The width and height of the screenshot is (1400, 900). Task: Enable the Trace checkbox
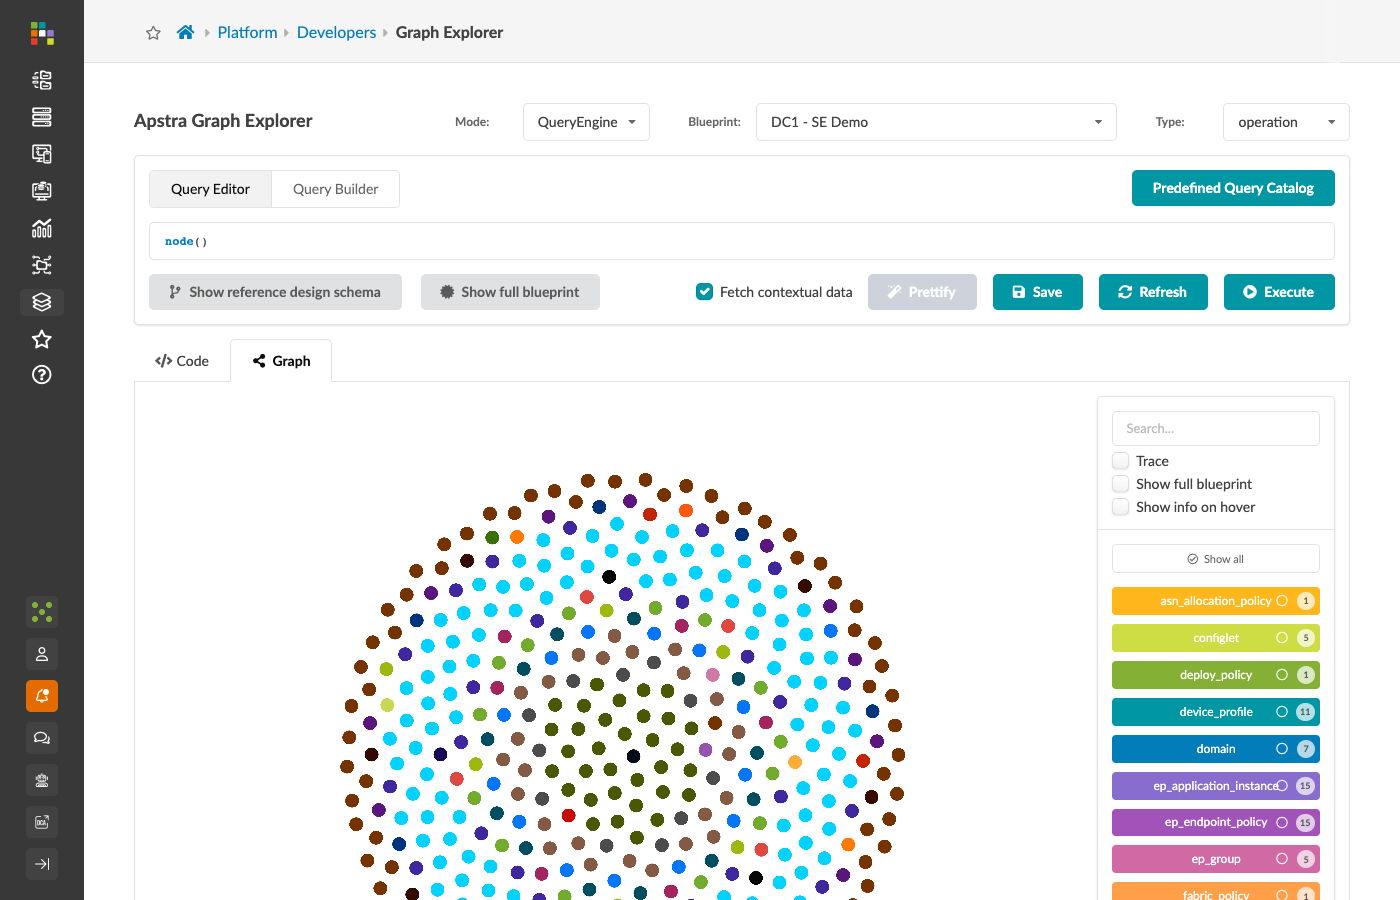pyautogui.click(x=1121, y=461)
